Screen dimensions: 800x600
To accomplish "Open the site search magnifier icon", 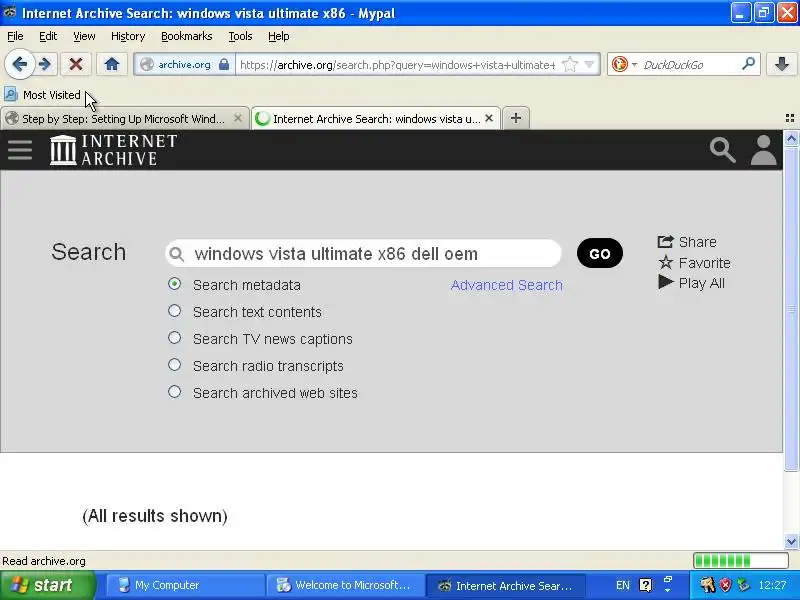I will (722, 150).
